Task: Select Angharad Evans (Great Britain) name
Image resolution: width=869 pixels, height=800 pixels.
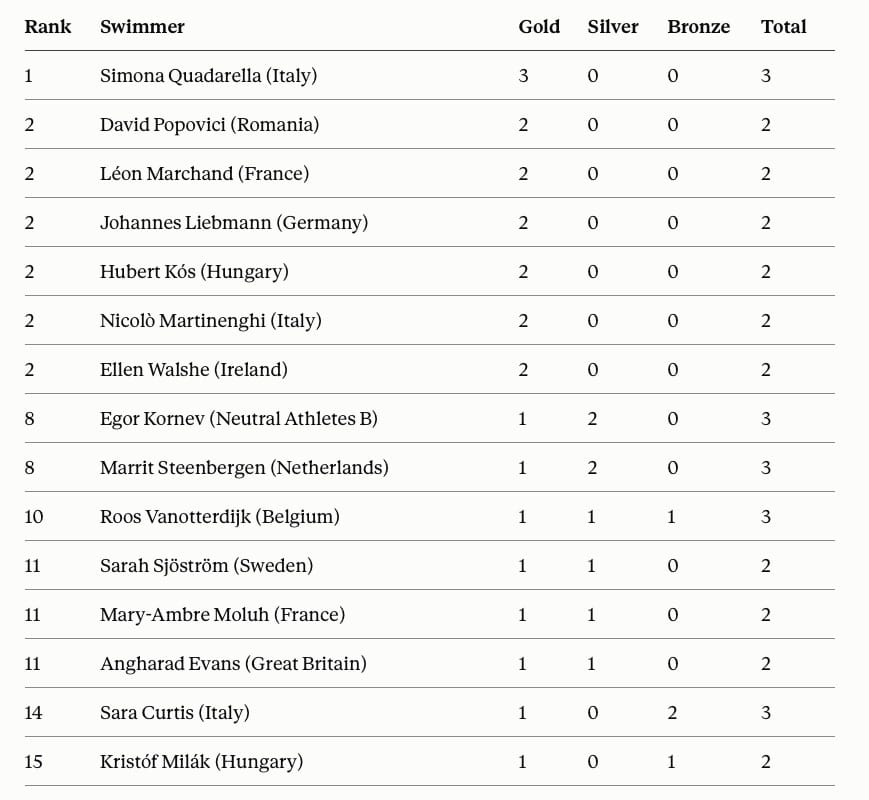Action: (233, 664)
